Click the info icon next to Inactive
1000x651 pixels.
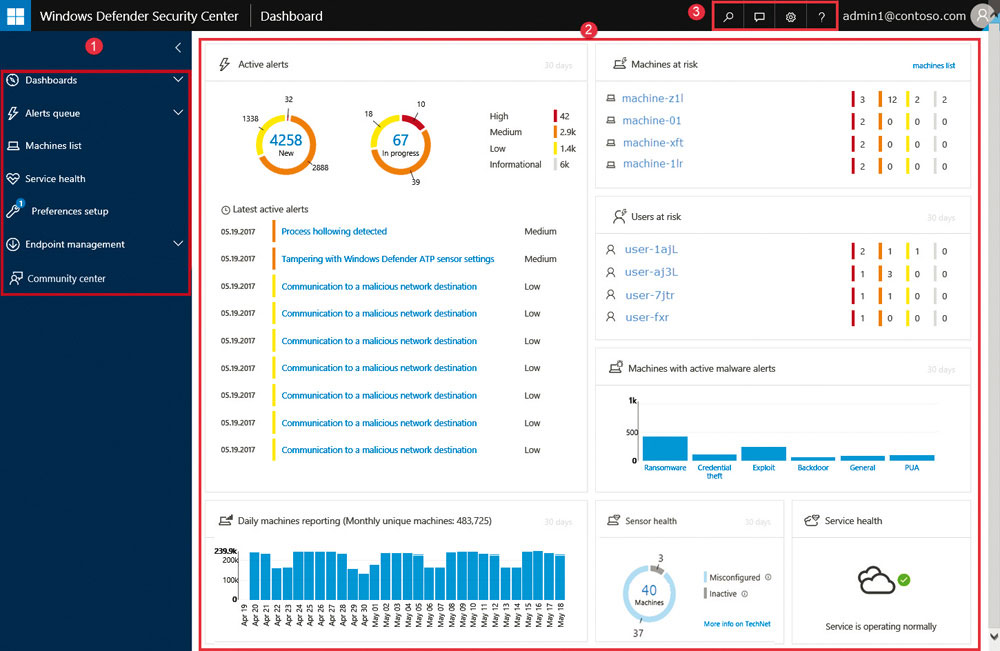click(745, 594)
